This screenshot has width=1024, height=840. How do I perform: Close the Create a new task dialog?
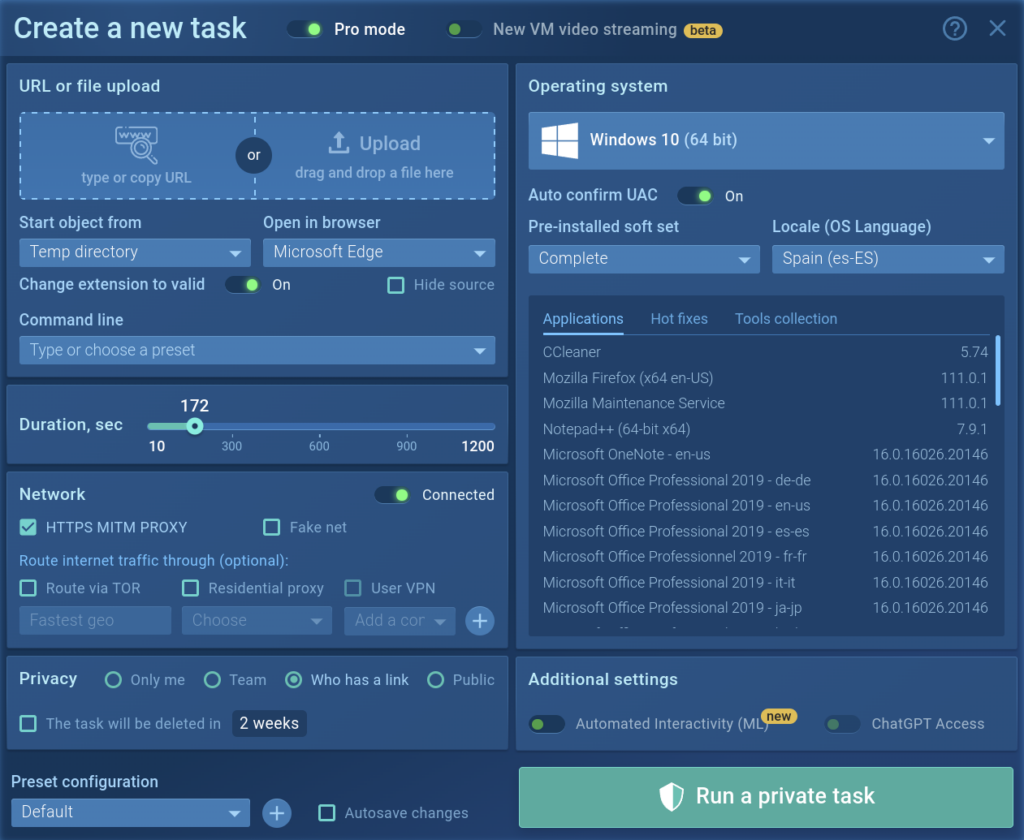pyautogui.click(x=997, y=28)
